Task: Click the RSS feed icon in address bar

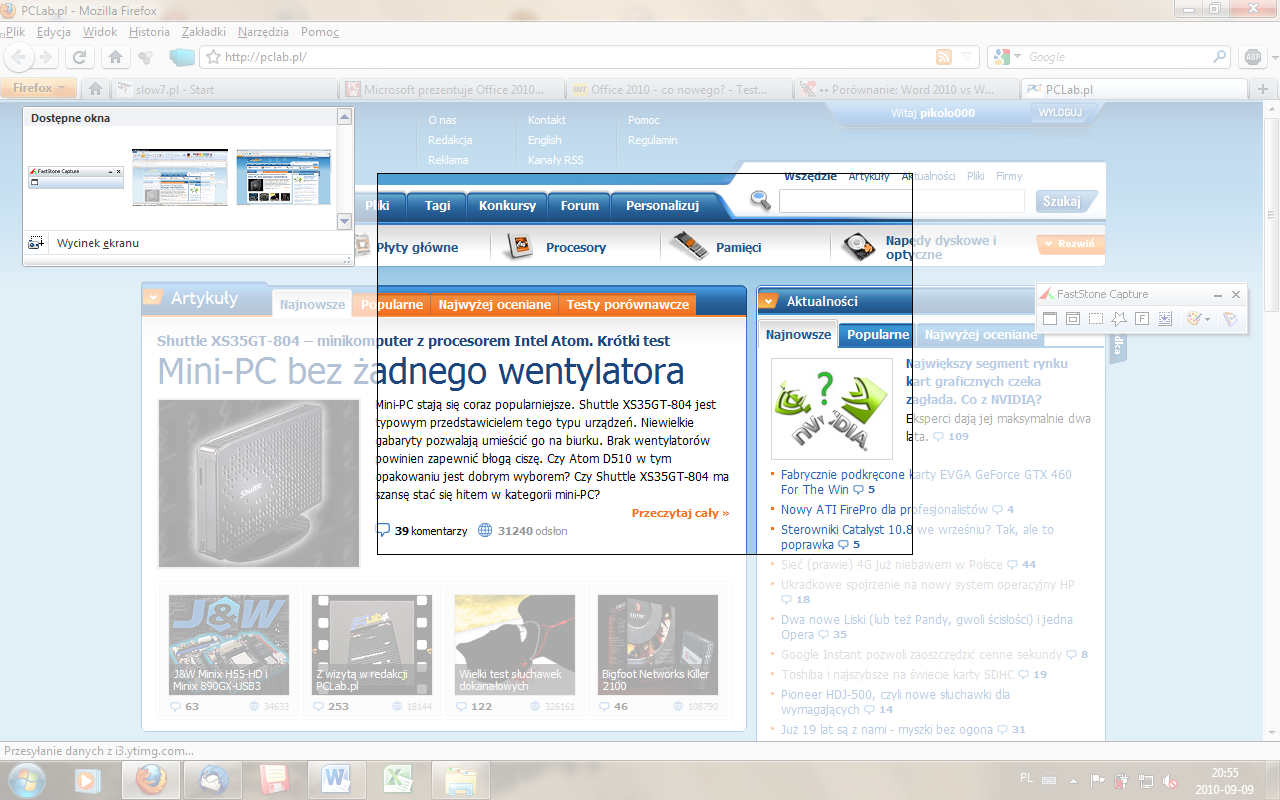Action: [943, 57]
